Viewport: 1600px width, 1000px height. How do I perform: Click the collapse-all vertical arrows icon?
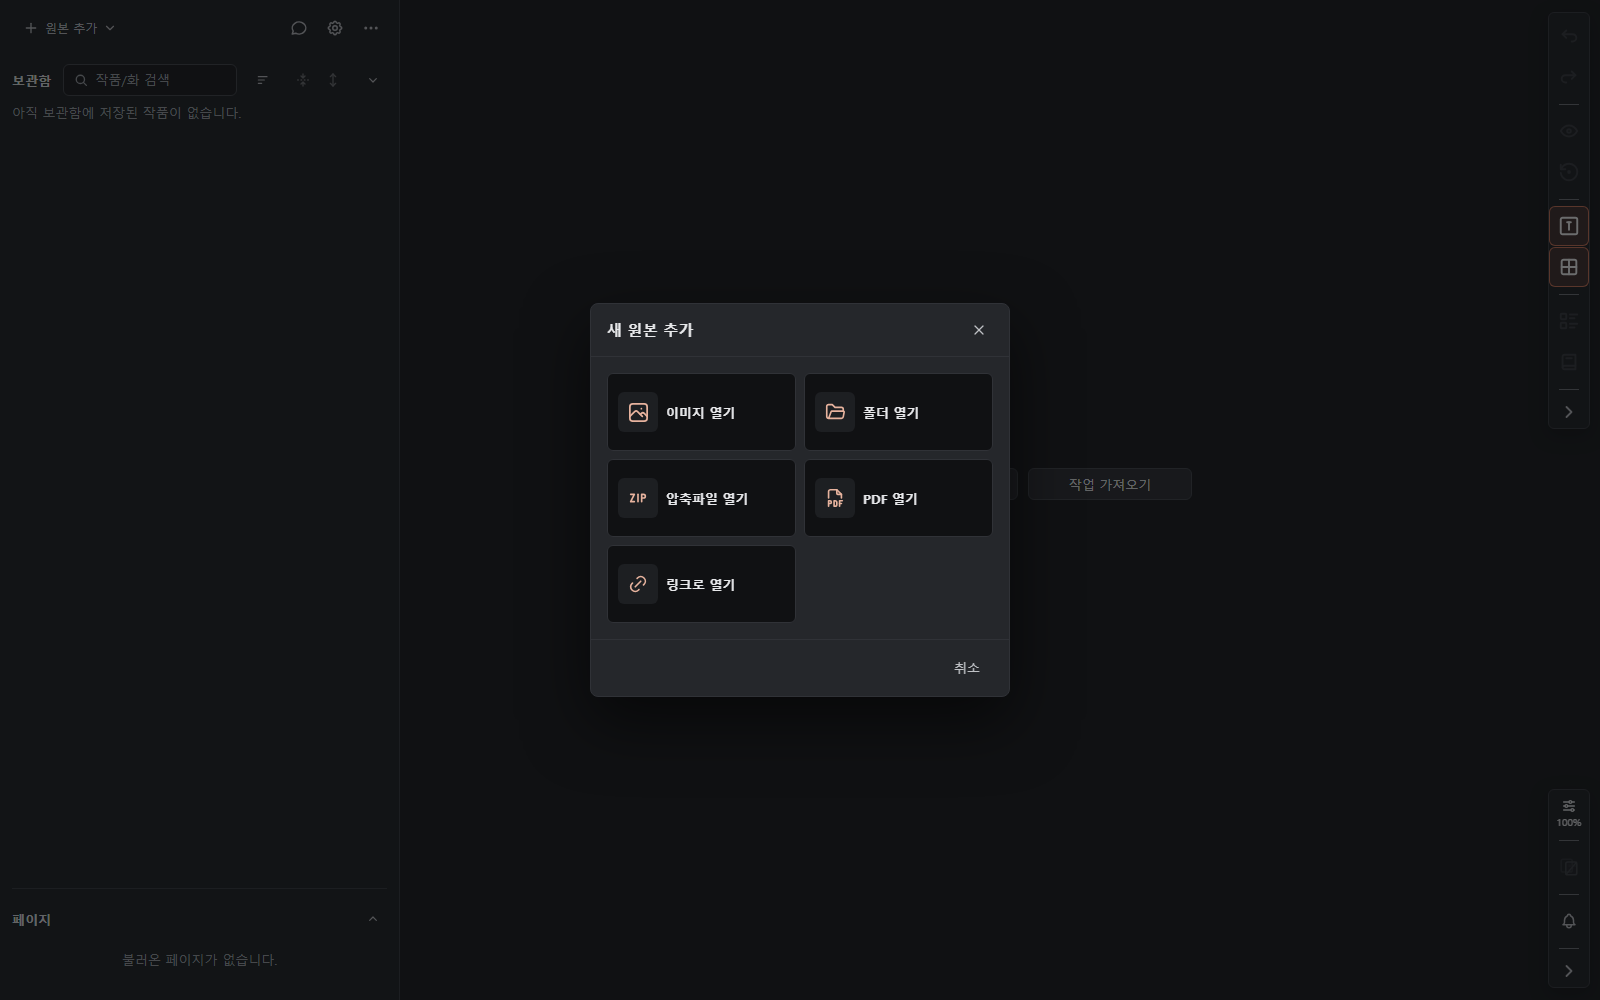303,80
